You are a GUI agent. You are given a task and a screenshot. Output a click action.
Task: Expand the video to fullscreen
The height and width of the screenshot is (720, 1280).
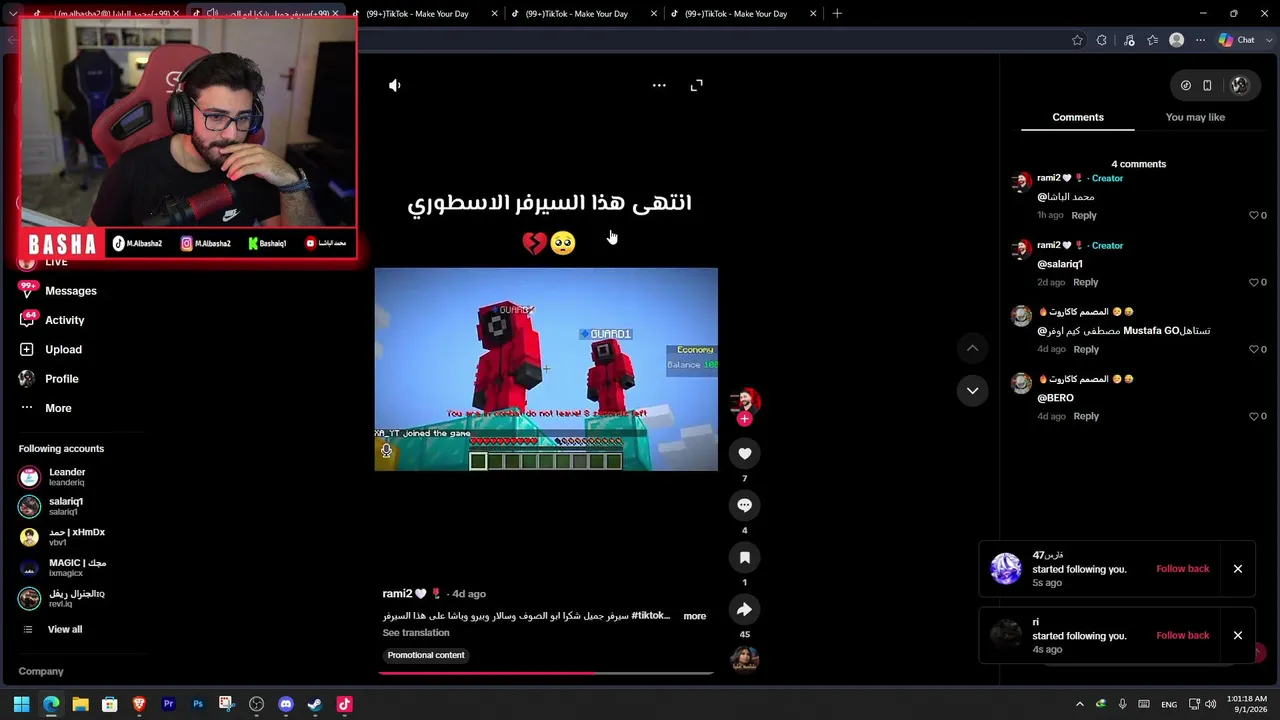pos(697,86)
